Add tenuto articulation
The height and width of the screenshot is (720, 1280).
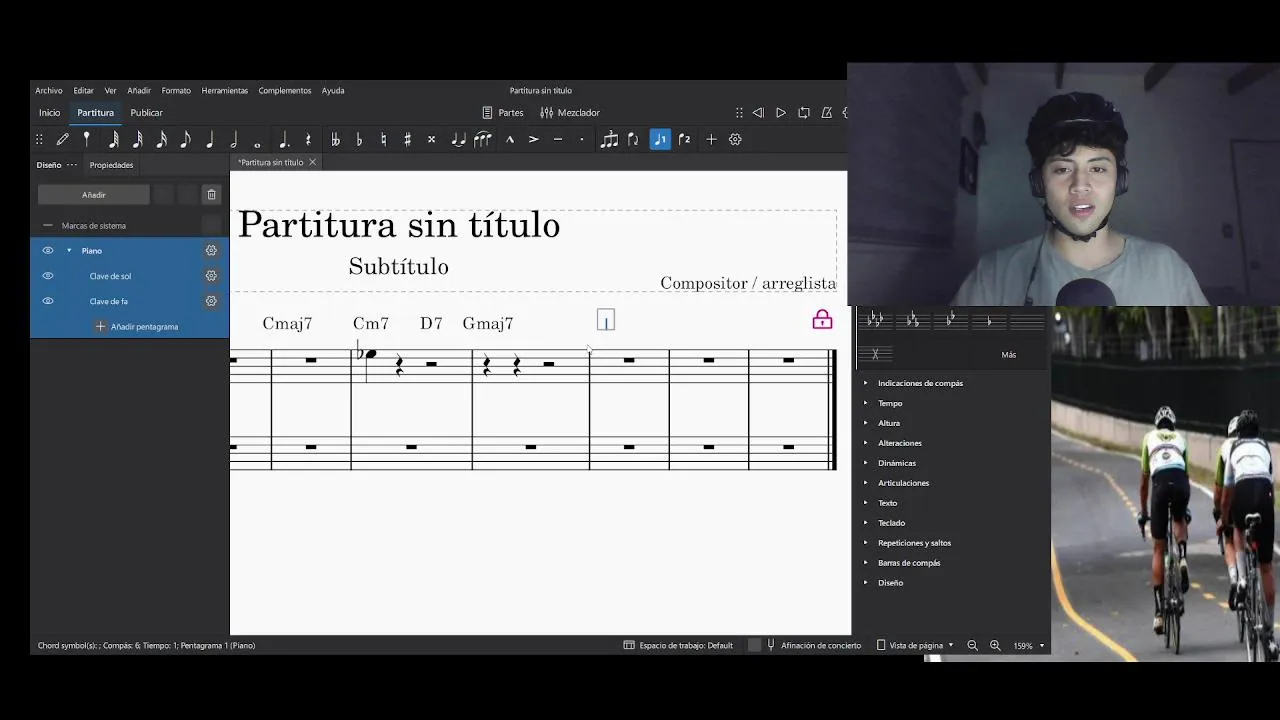pyautogui.click(x=558, y=140)
